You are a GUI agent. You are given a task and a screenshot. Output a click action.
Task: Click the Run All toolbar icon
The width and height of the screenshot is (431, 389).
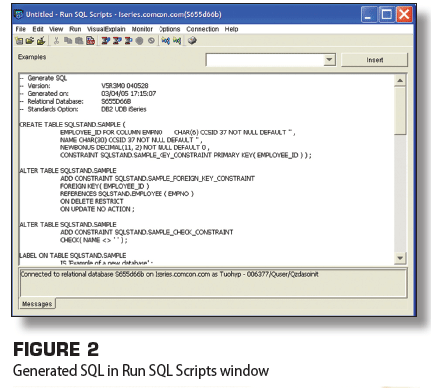(106, 41)
